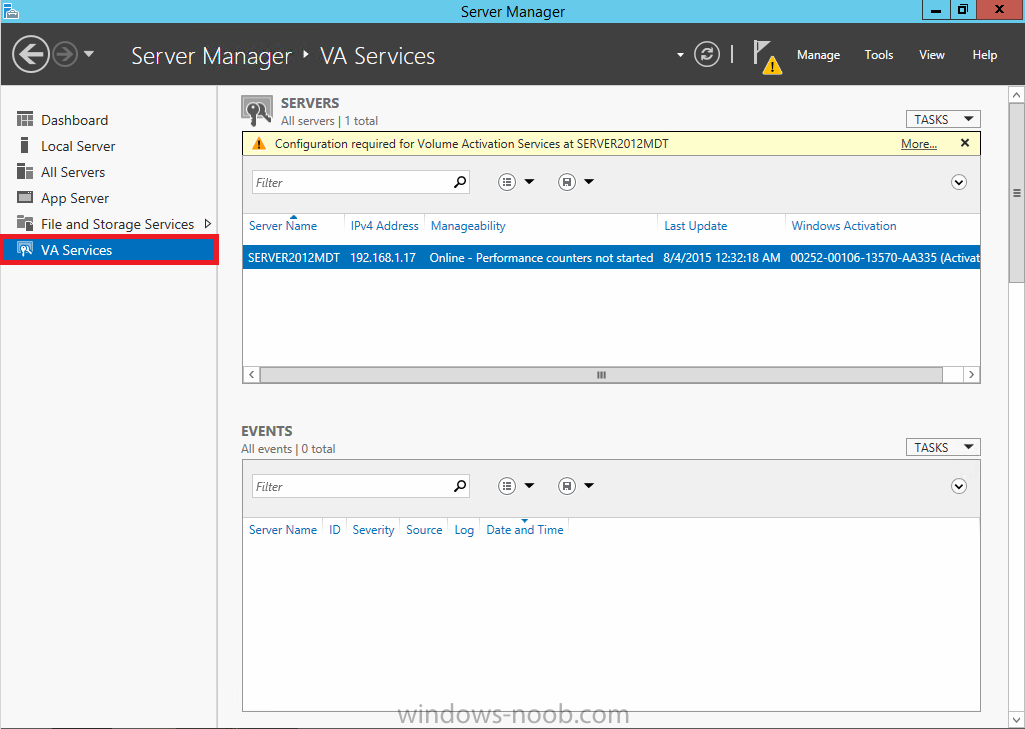Click the Servers save query icon

pos(567,182)
